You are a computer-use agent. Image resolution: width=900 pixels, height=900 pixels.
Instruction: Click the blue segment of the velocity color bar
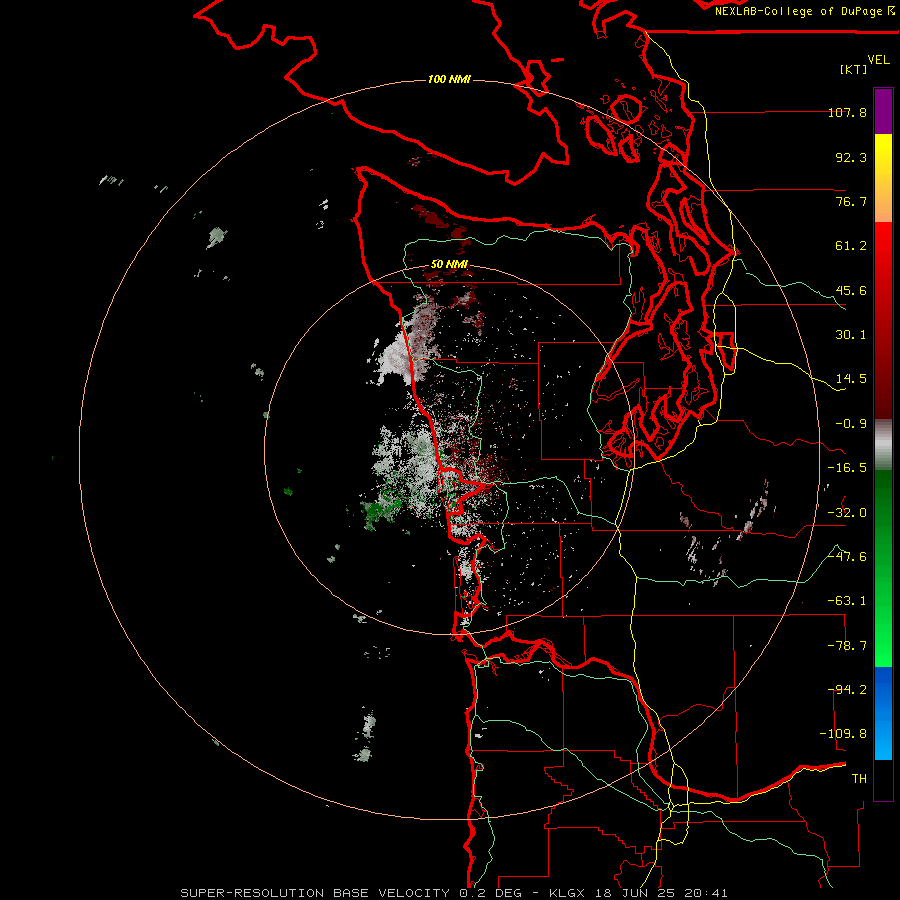pyautogui.click(x=883, y=713)
